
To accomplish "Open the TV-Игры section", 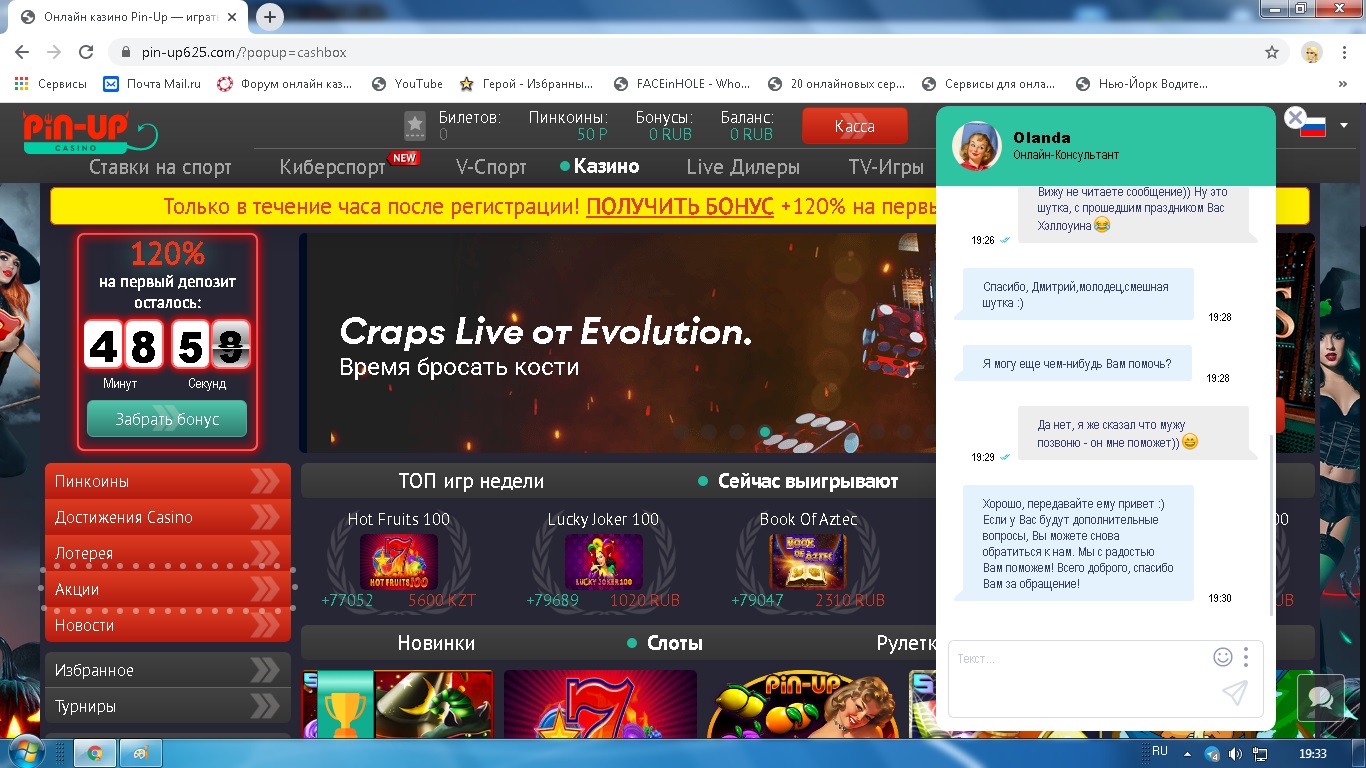I will point(886,167).
